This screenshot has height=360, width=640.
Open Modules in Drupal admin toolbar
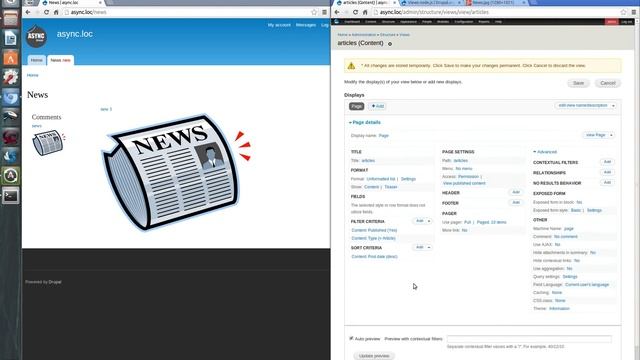coord(443,22)
